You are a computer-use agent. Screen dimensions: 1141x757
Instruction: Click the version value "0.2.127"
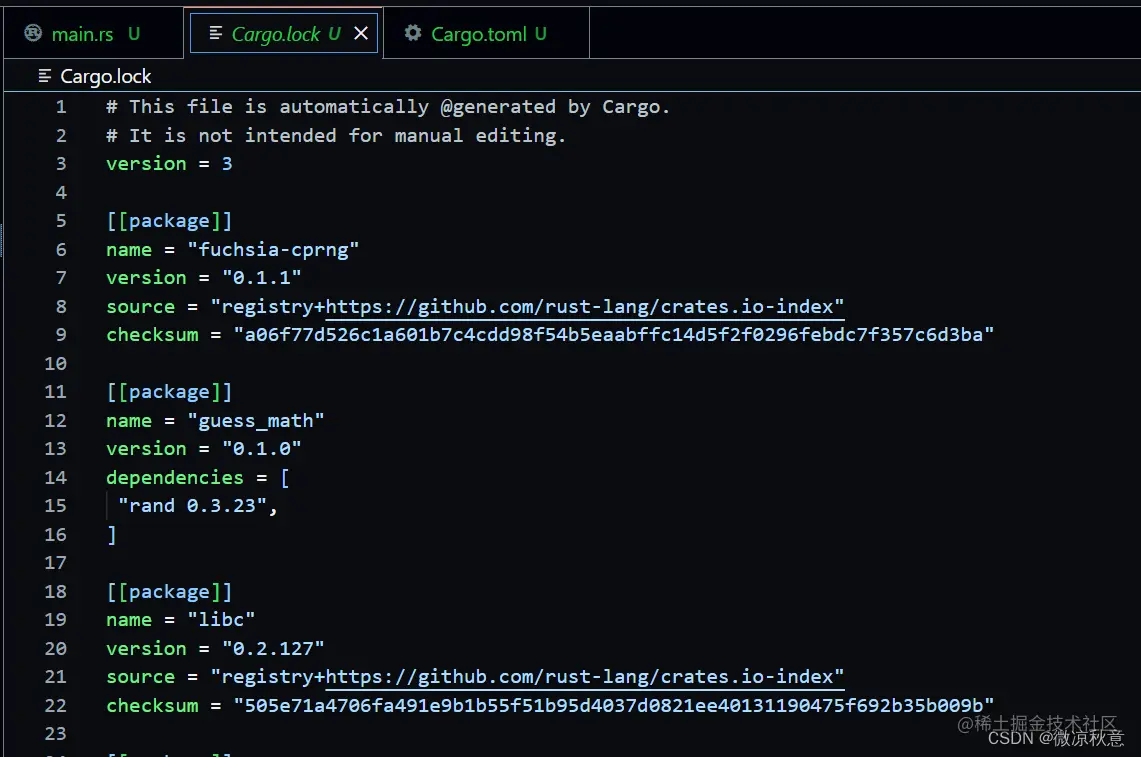pos(273,649)
